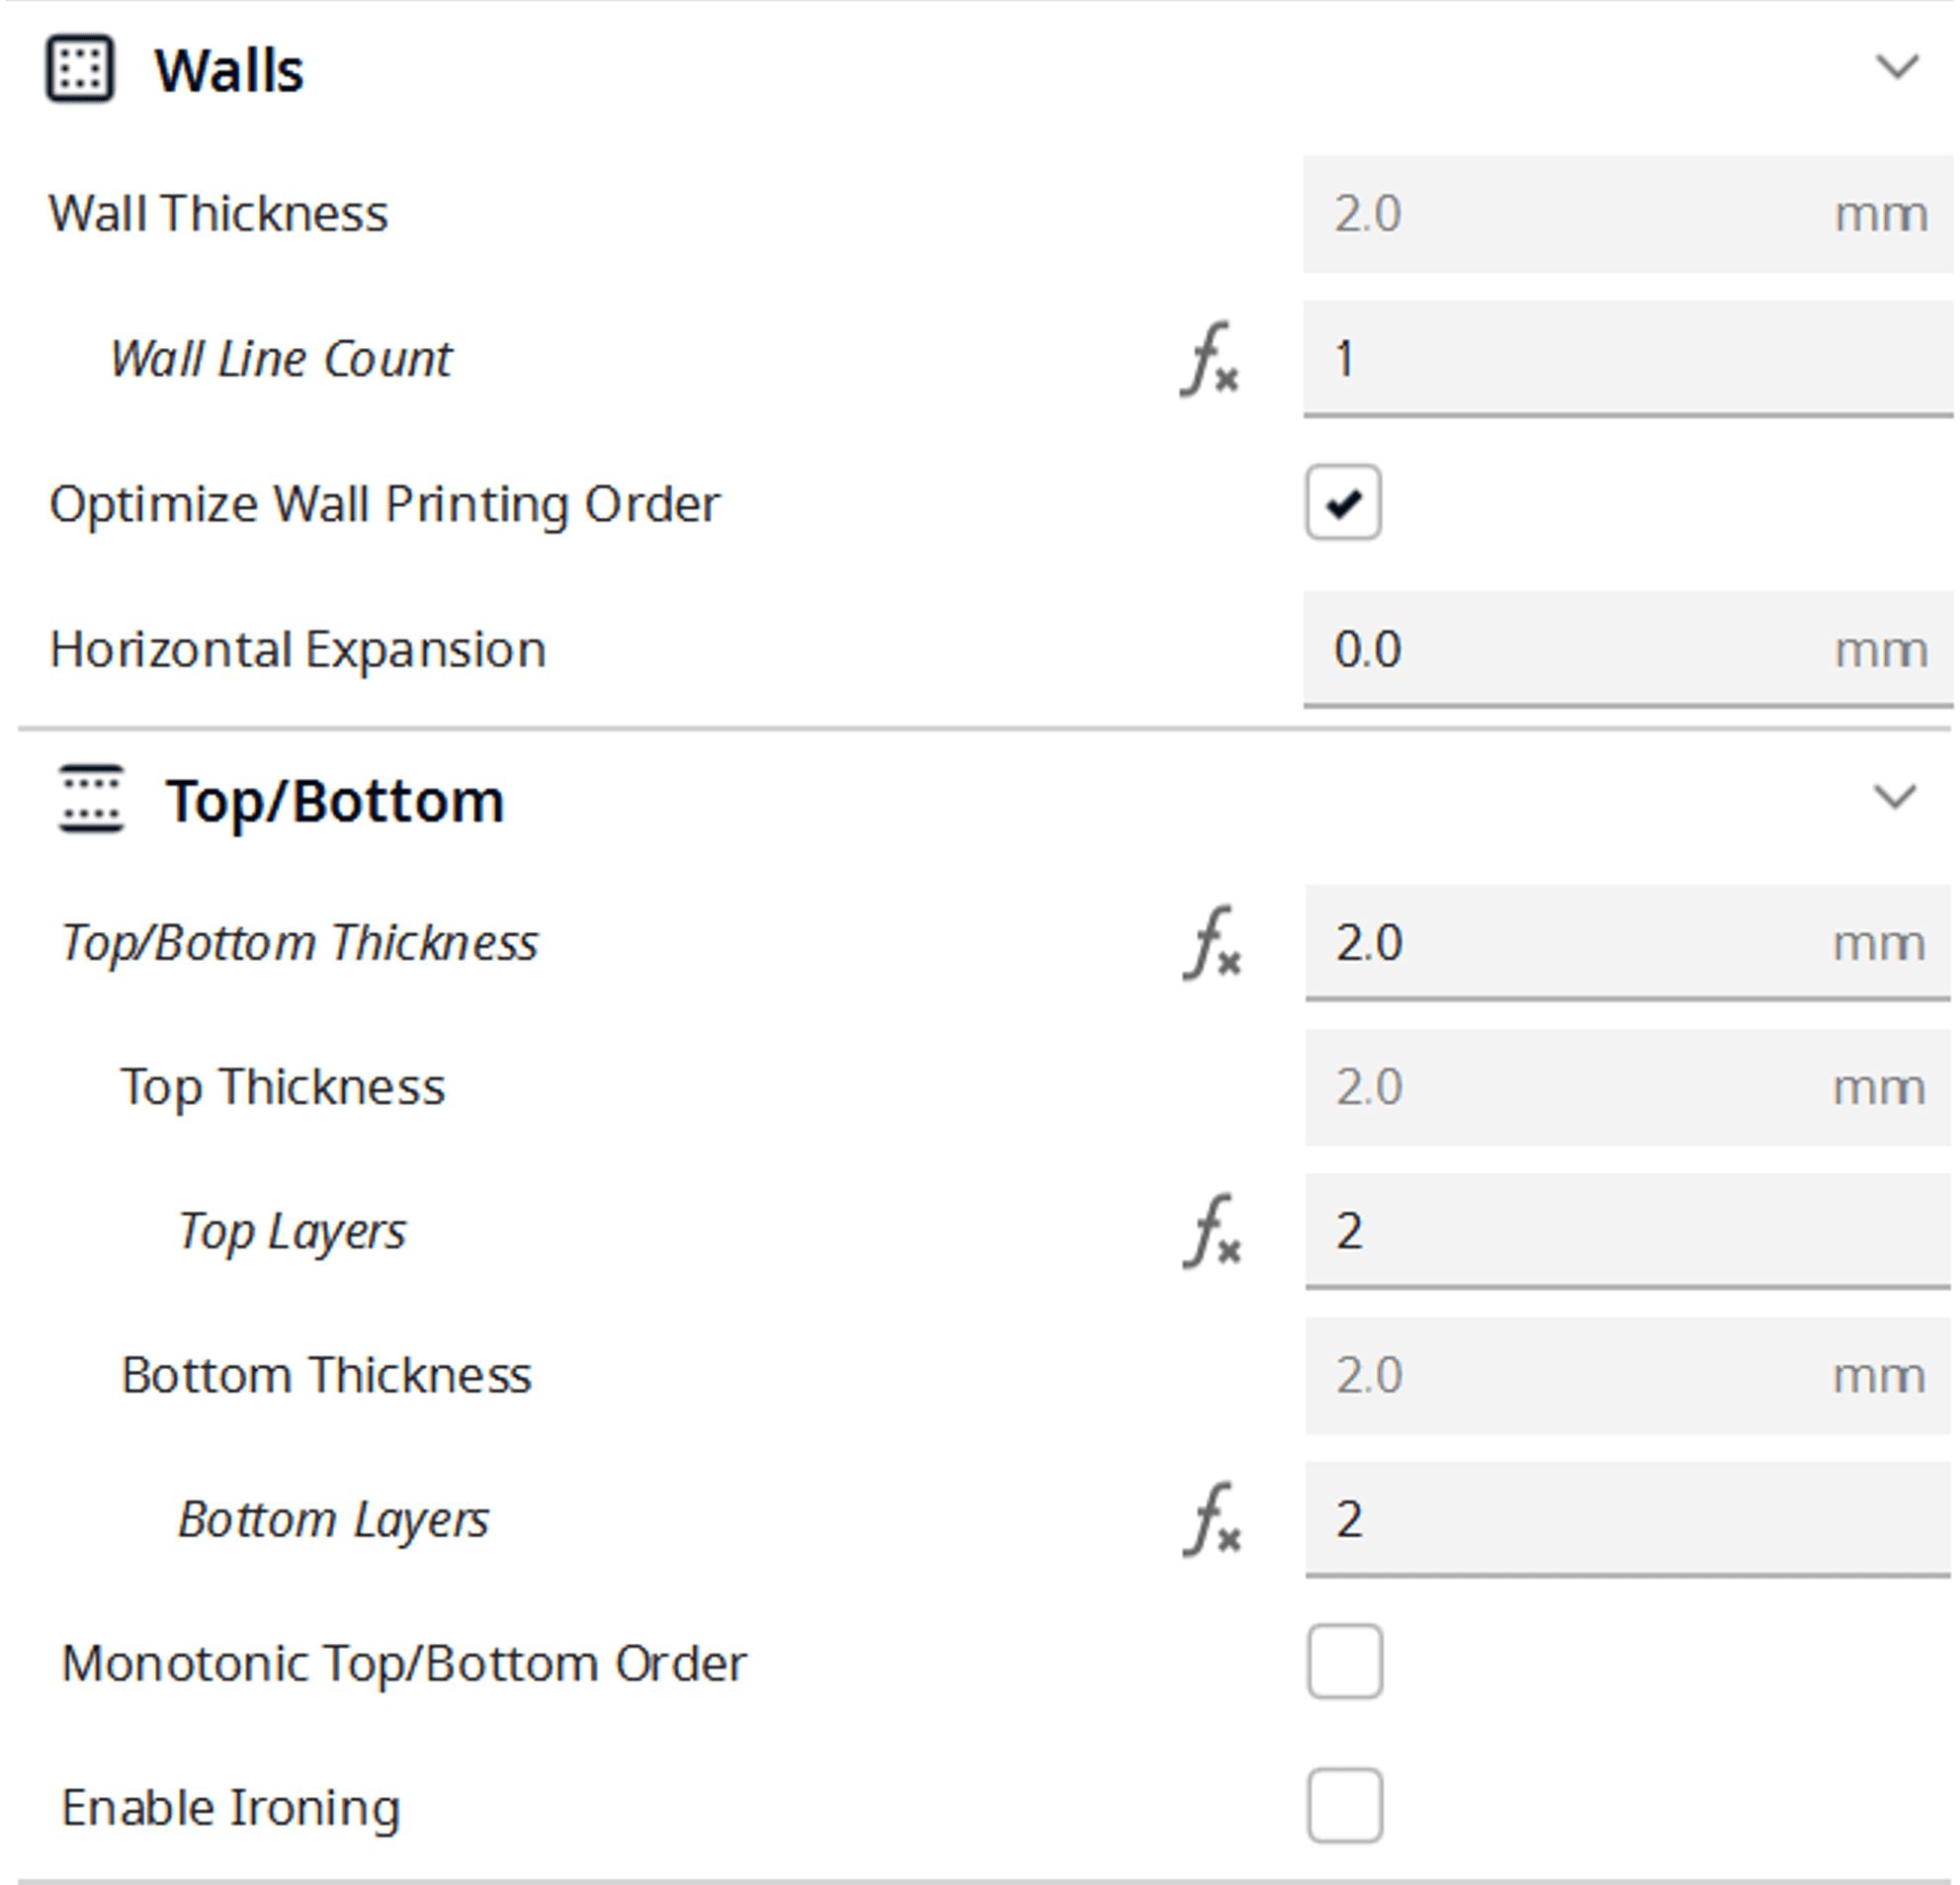Screen dimensions: 1960x1885
Task: Reset Top/Bottom Thickness formula icon
Action: [x=1212, y=943]
